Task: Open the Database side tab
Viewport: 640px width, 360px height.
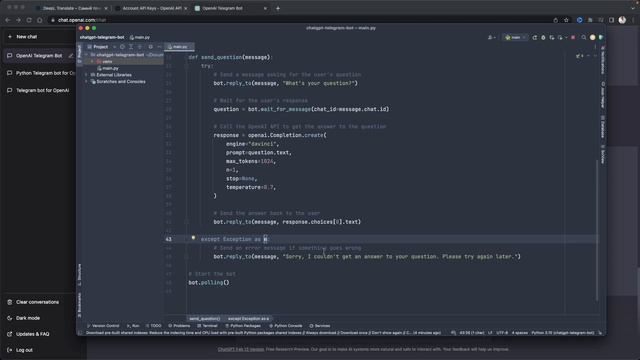Action: point(603,127)
